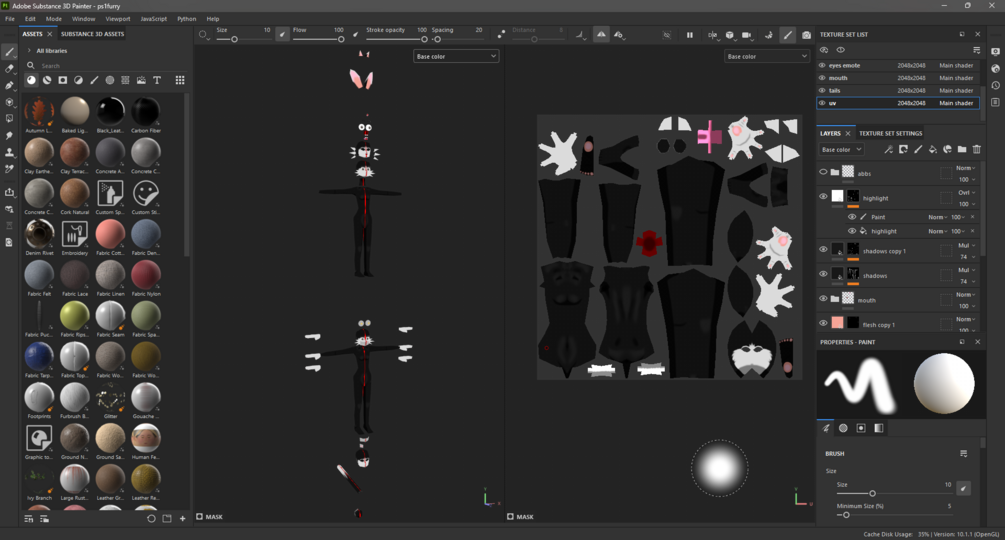
Task: Open brush preset dropdown at toolbar start
Action: (x=204, y=35)
